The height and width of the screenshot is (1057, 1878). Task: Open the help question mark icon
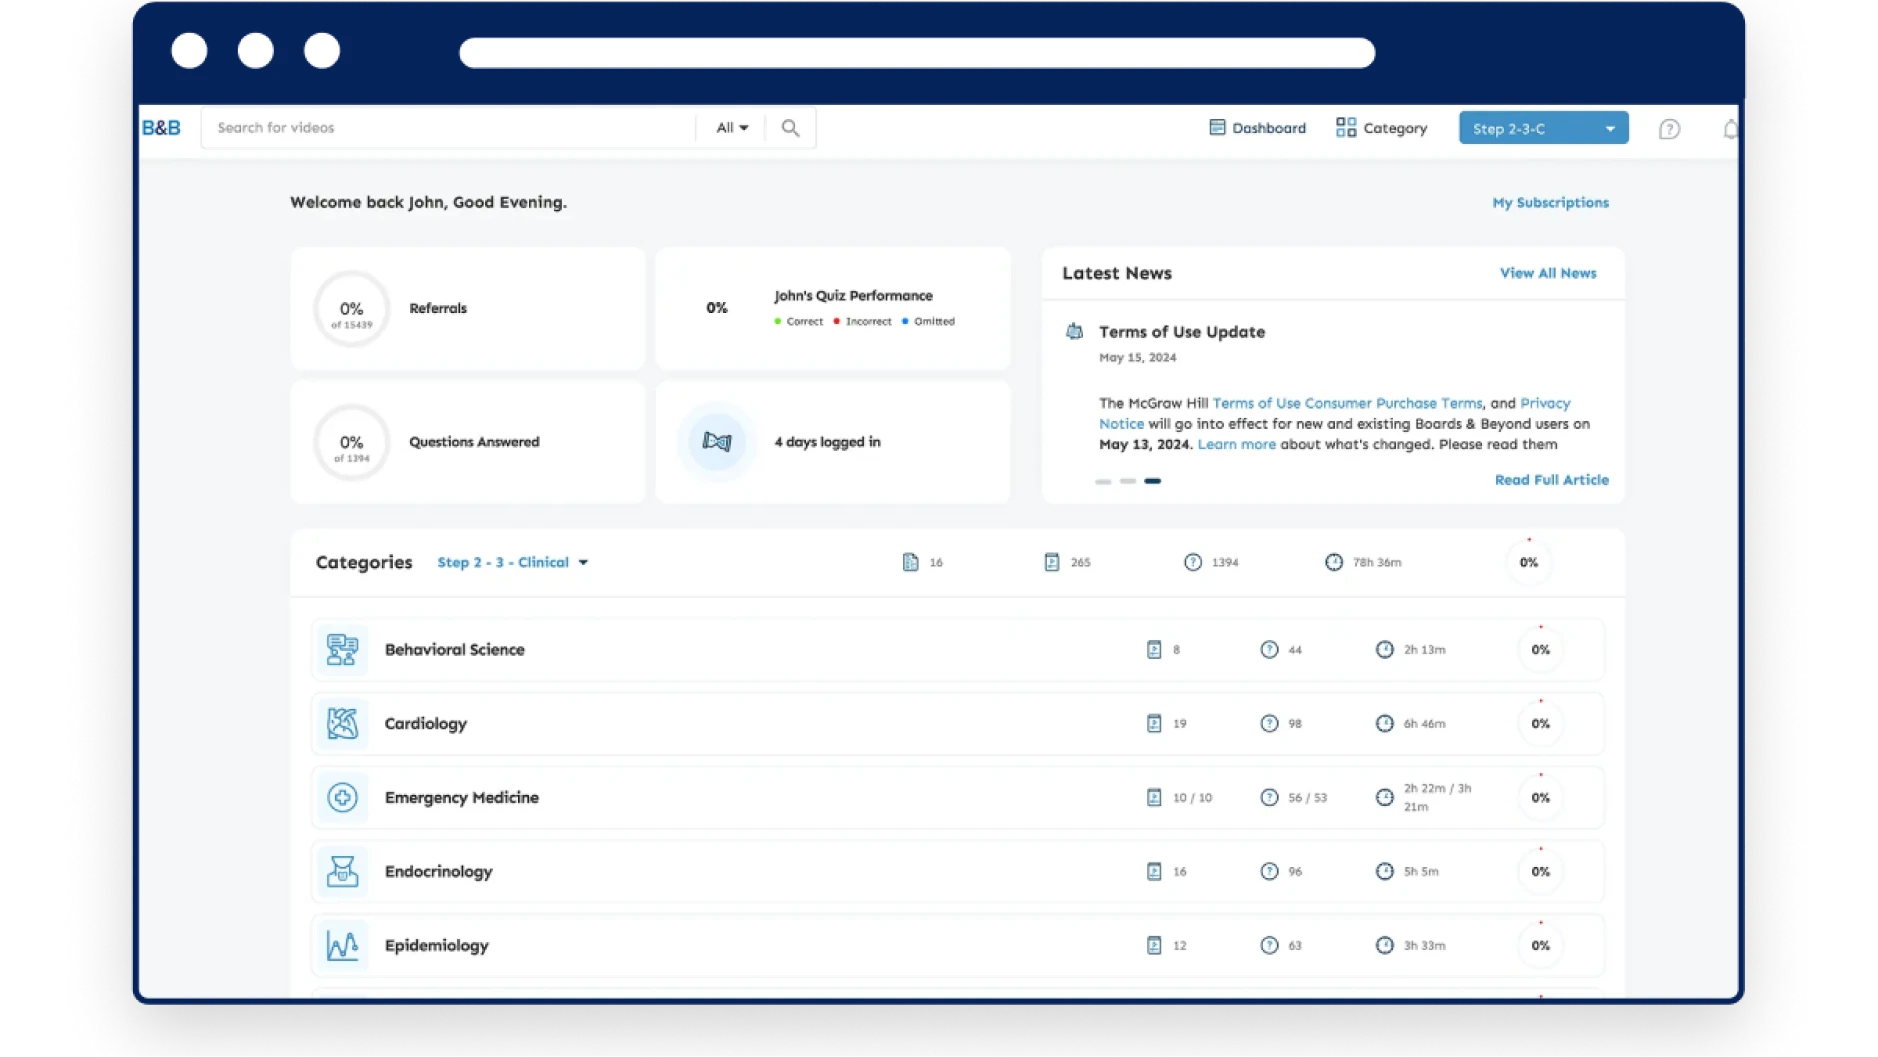pos(1669,129)
